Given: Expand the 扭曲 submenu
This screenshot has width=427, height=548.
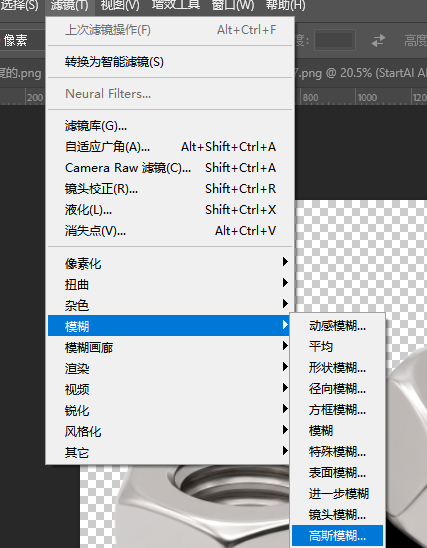Looking at the screenshot, I should [170, 284].
